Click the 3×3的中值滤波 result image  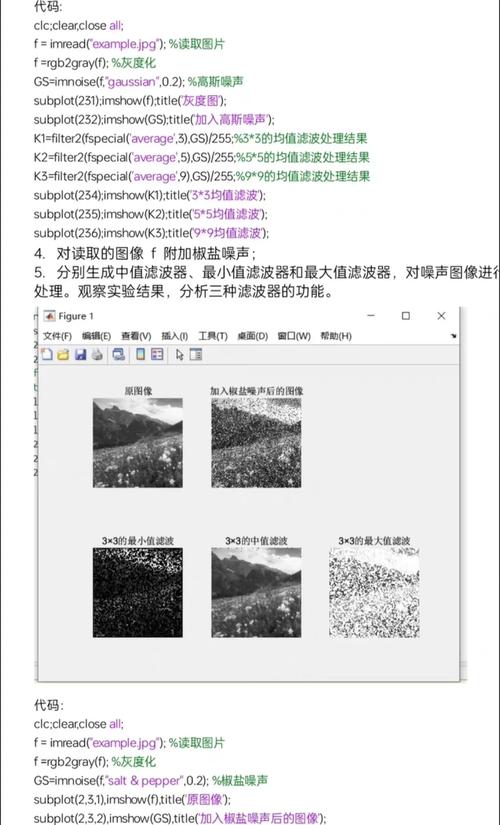pyautogui.click(x=256, y=592)
